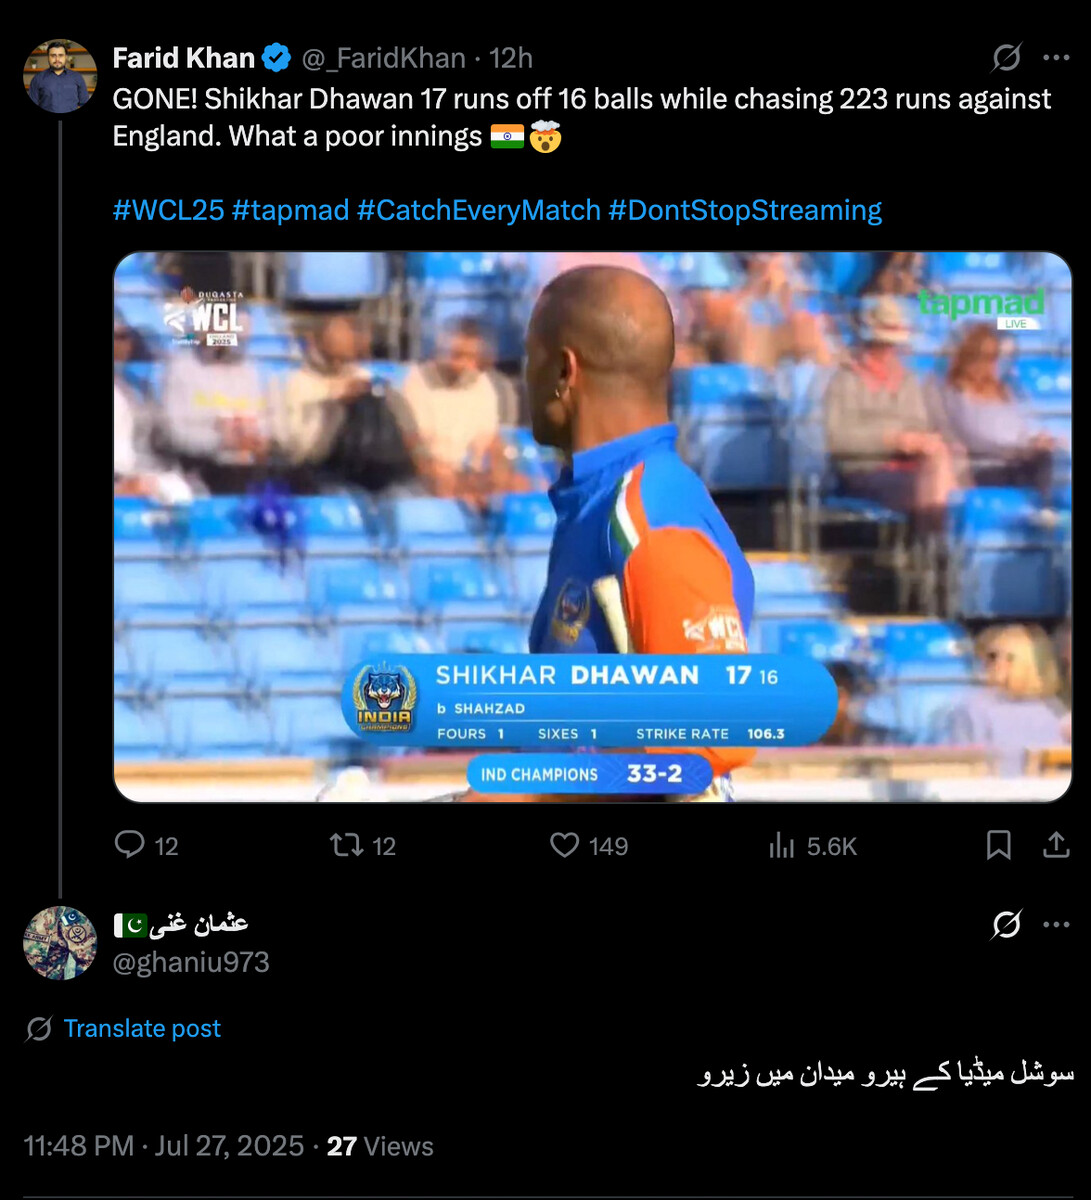This screenshot has width=1091, height=1200.
Task: Click the 11:48 PM Jul 27, 2025 timestamp
Action: point(164,1146)
